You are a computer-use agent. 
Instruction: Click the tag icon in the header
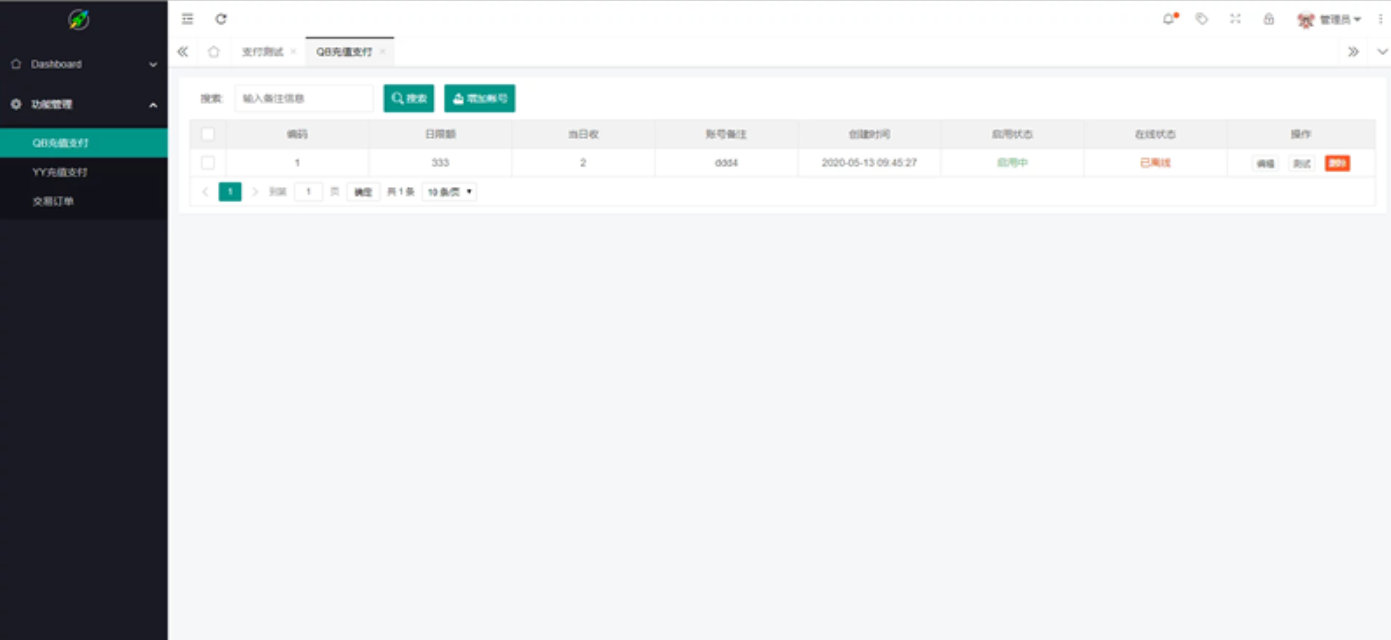(x=1202, y=19)
